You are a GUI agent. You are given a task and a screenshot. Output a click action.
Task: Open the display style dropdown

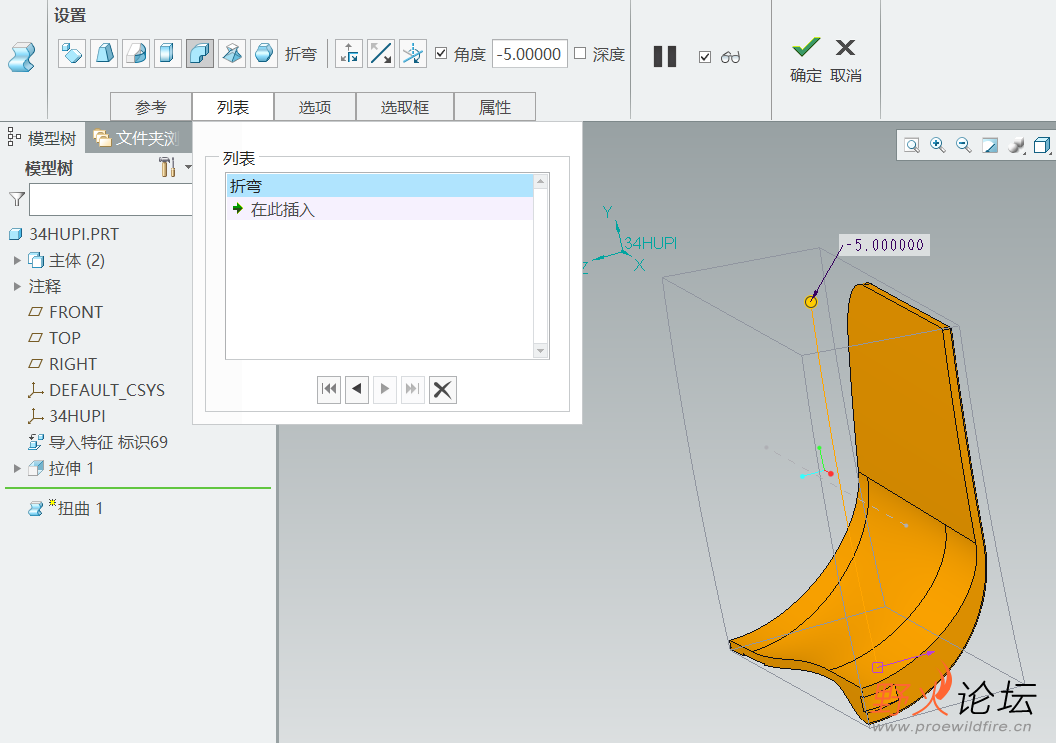tap(1016, 145)
